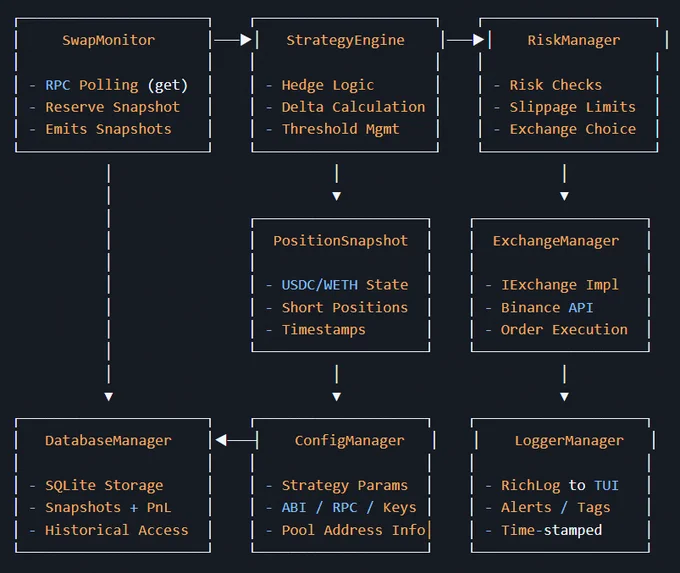Click the ExchangeManager box title
This screenshot has height=573, width=680.
click(556, 241)
